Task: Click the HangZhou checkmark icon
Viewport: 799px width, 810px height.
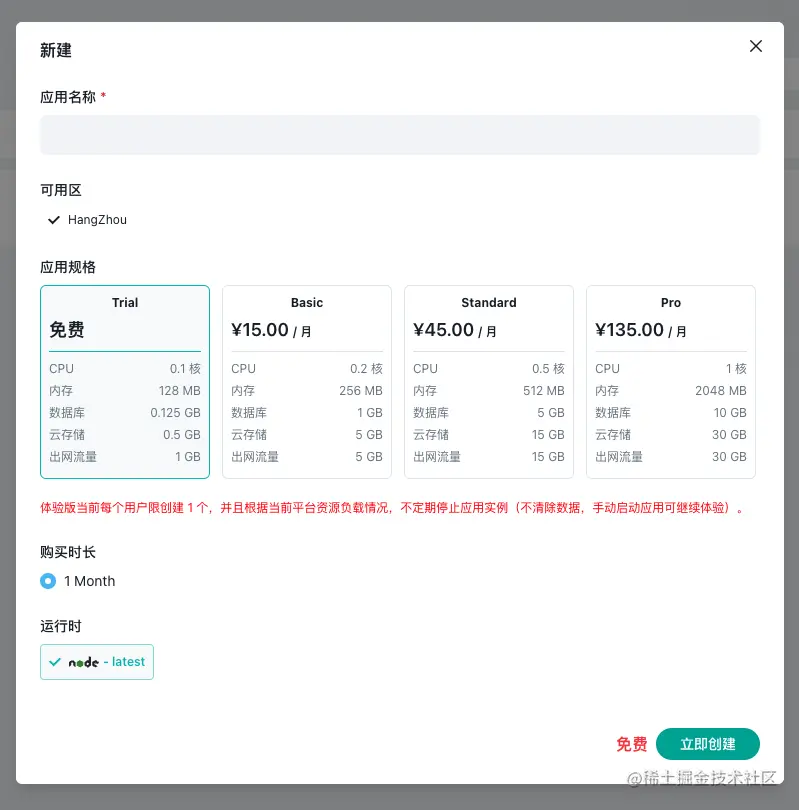Action: [x=54, y=220]
